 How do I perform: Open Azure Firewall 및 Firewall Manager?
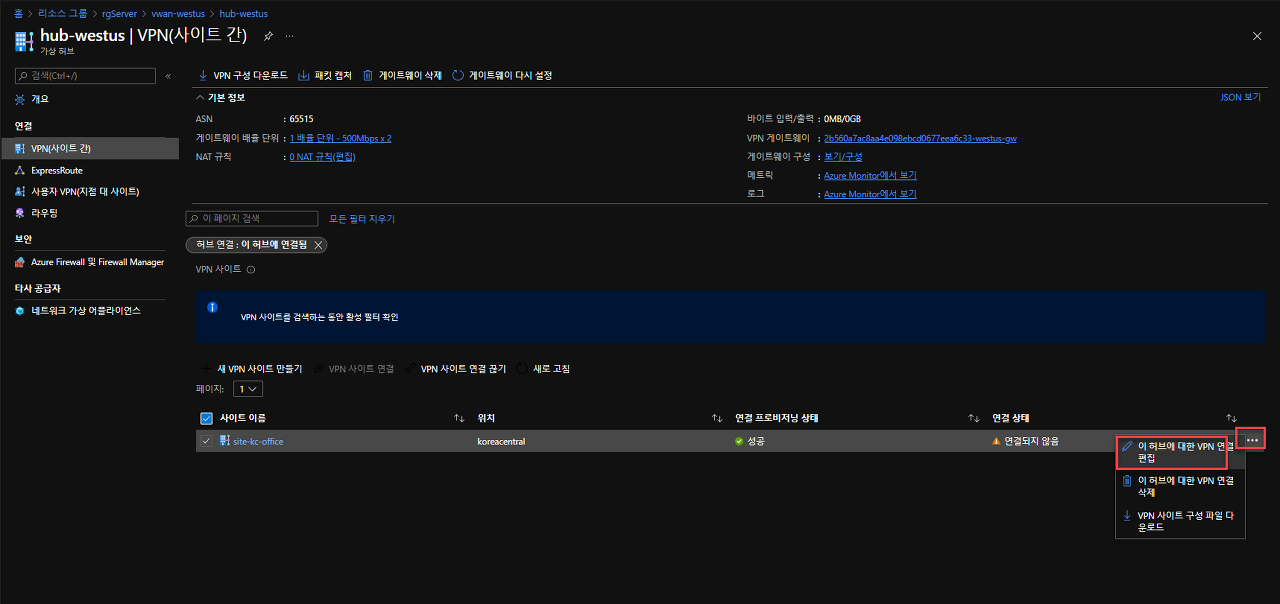[89, 262]
